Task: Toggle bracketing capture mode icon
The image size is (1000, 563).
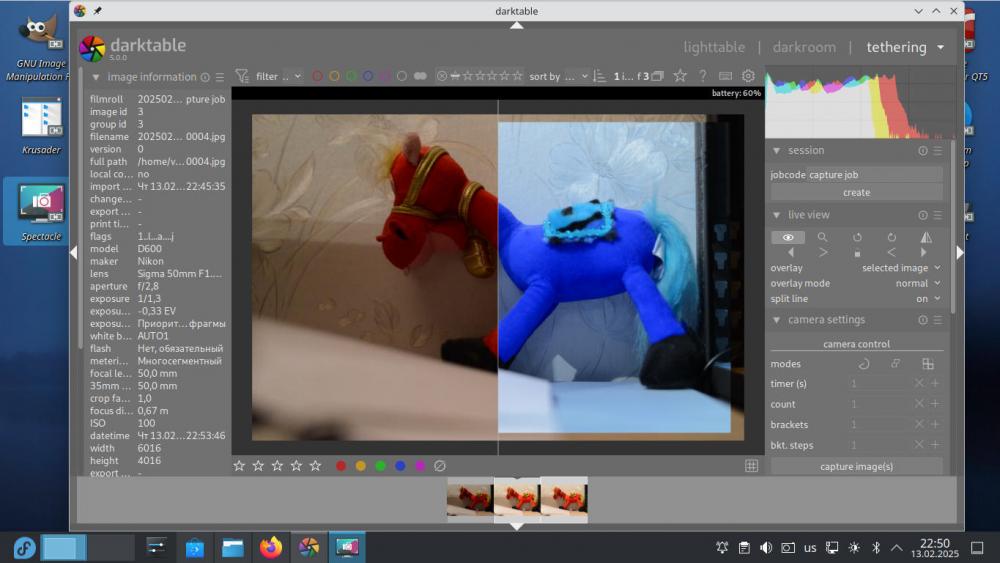Action: pyautogui.click(x=928, y=364)
